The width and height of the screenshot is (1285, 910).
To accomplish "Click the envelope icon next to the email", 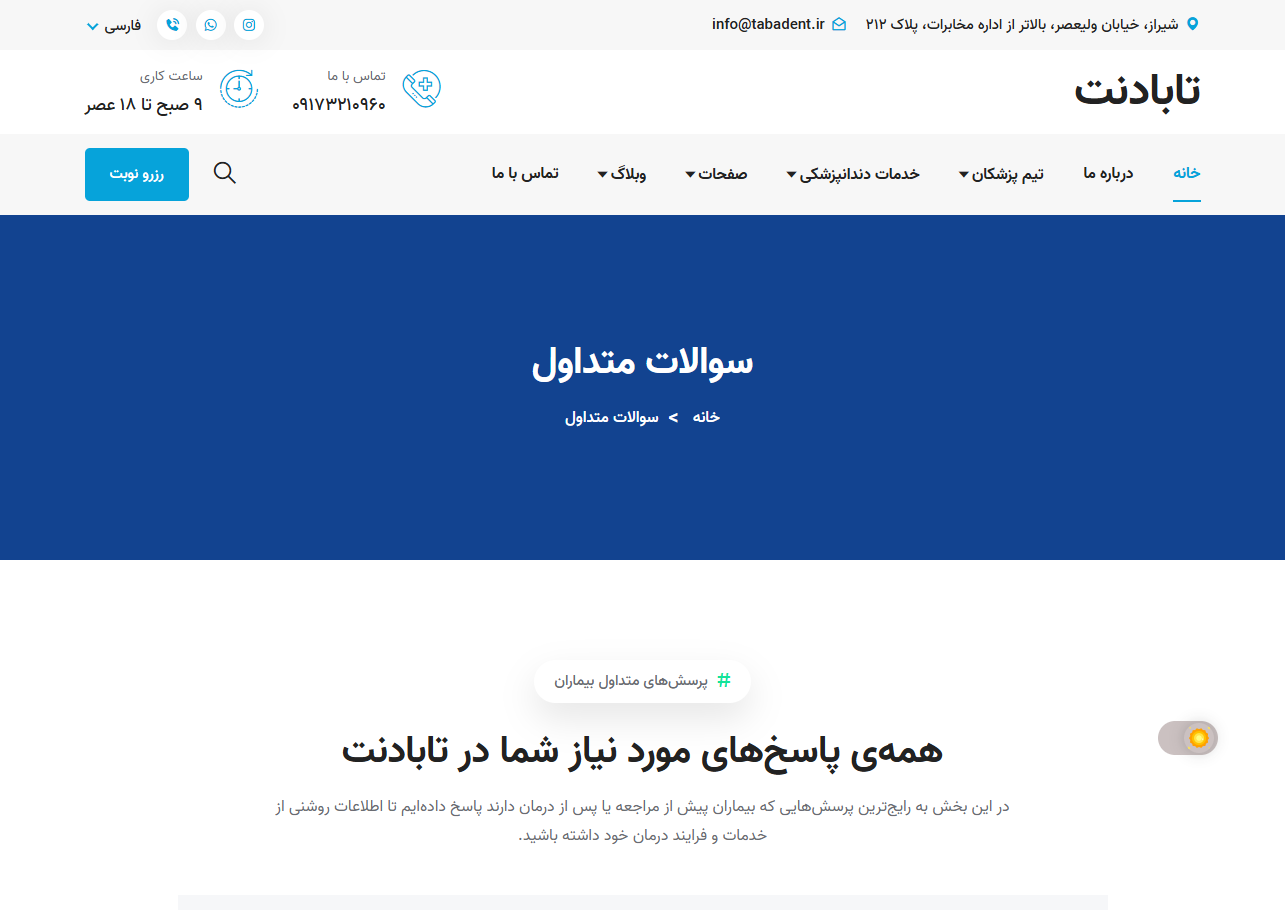I will (839, 25).
